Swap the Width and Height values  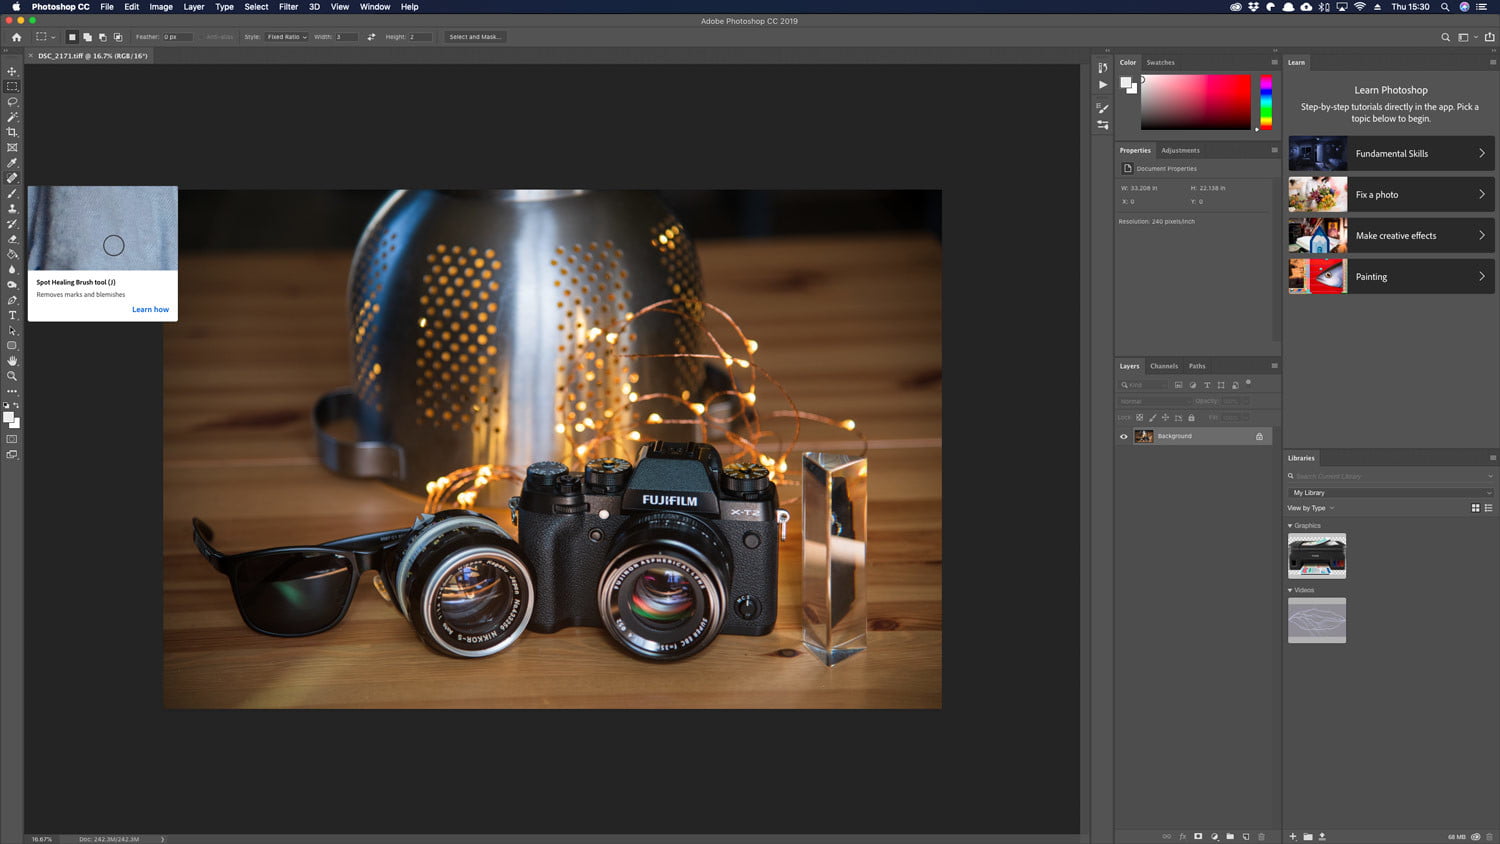pyautogui.click(x=371, y=37)
